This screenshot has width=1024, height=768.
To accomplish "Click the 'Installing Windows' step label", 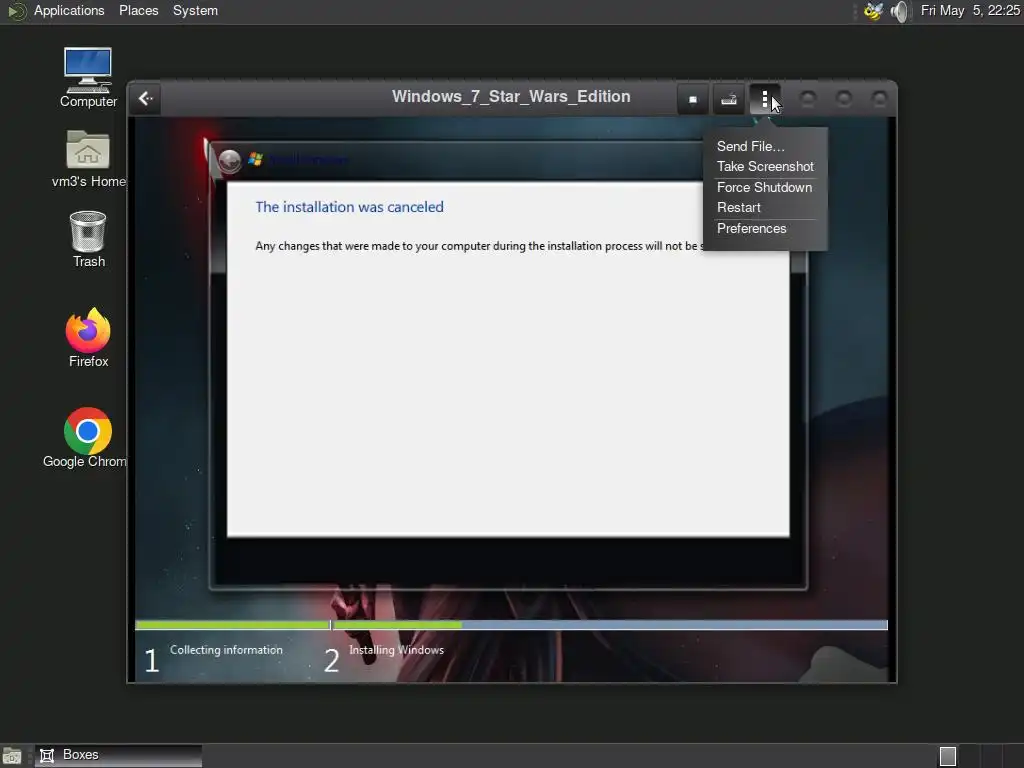I will [396, 650].
